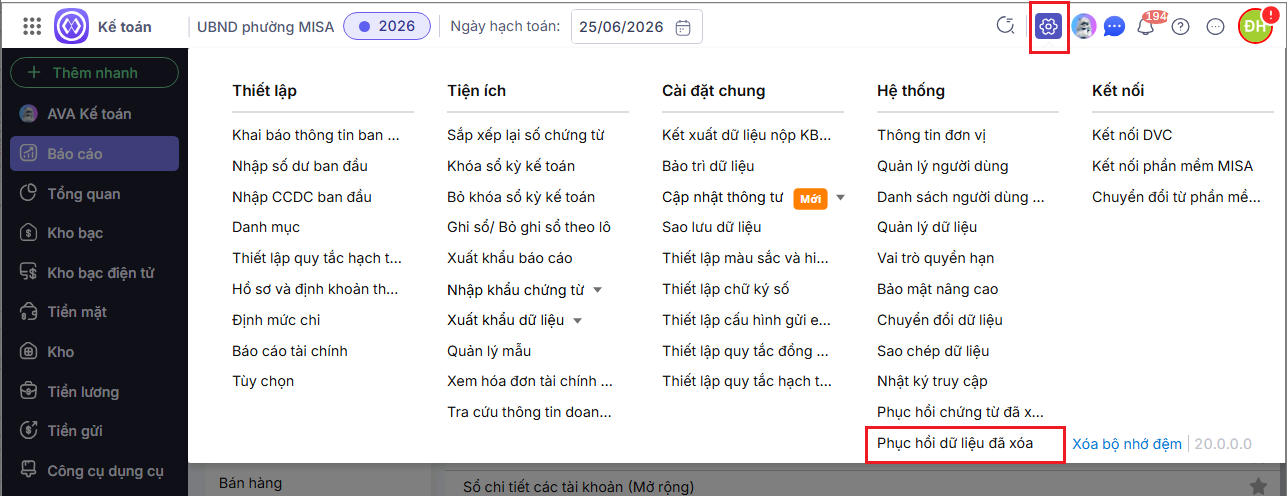Open Sắp xếp lại số chứng từ
The width and height of the screenshot is (1287, 496).
coord(525,135)
